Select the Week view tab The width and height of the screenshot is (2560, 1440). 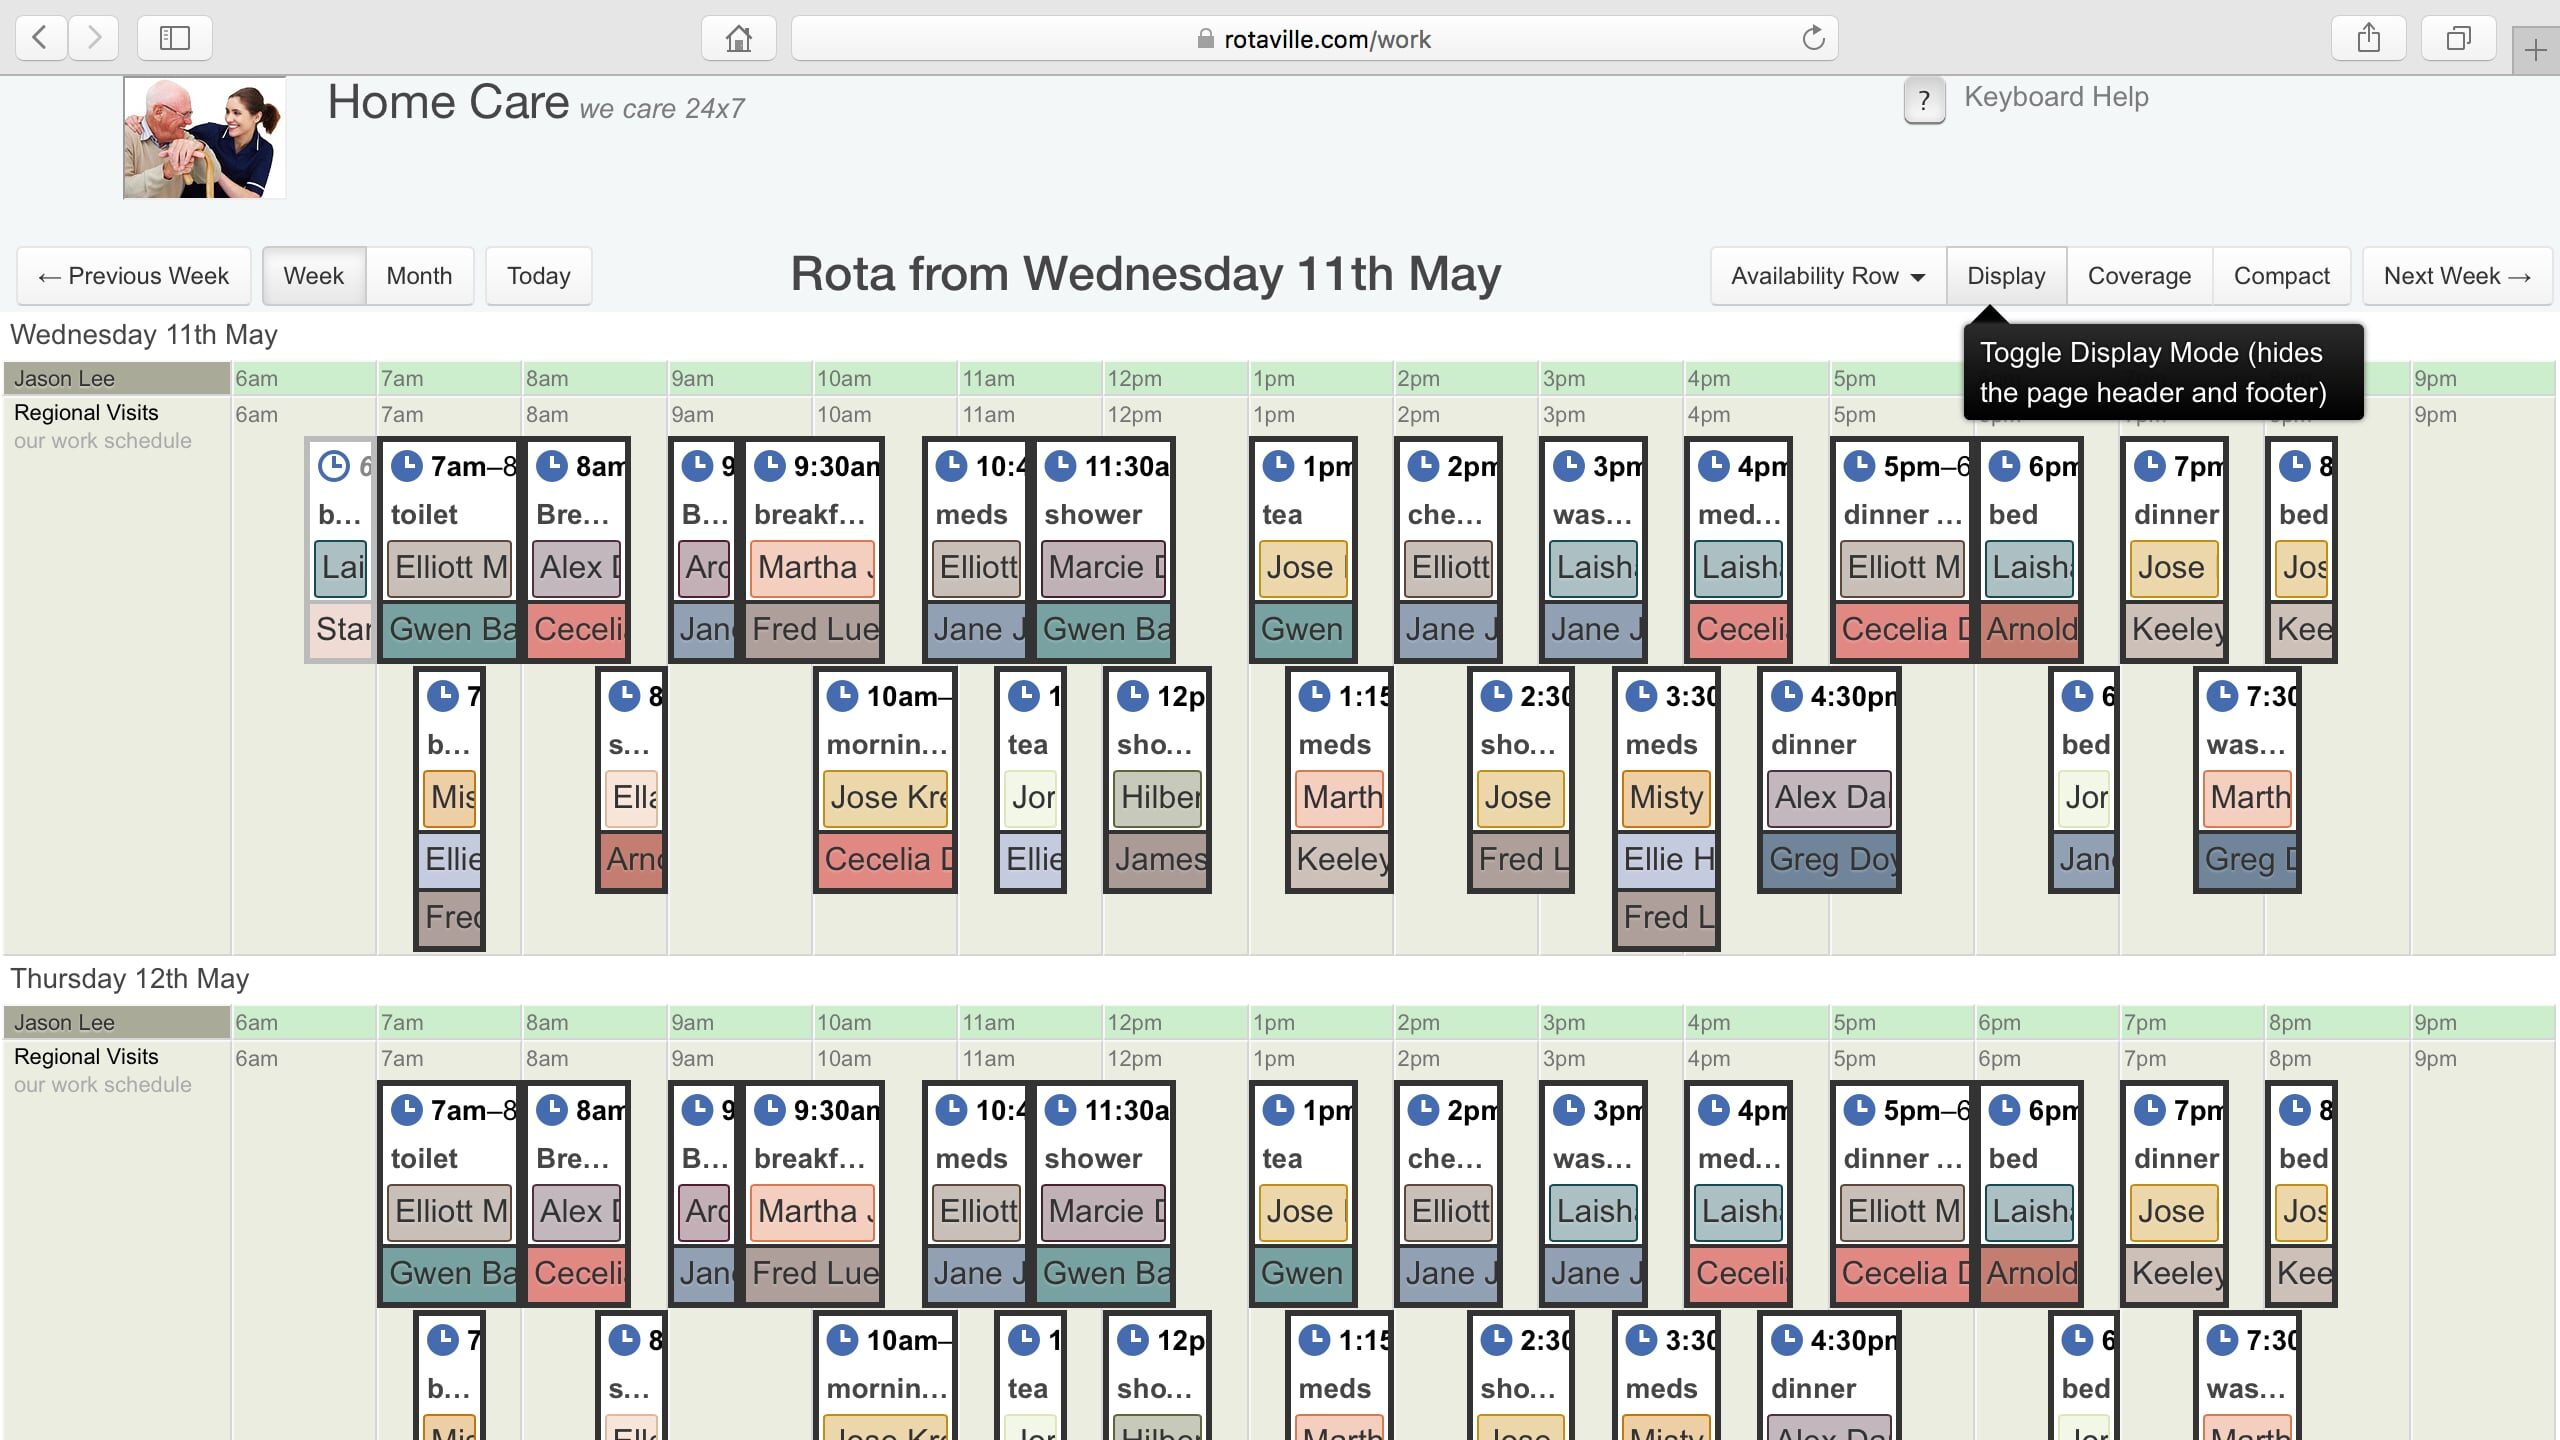click(313, 276)
